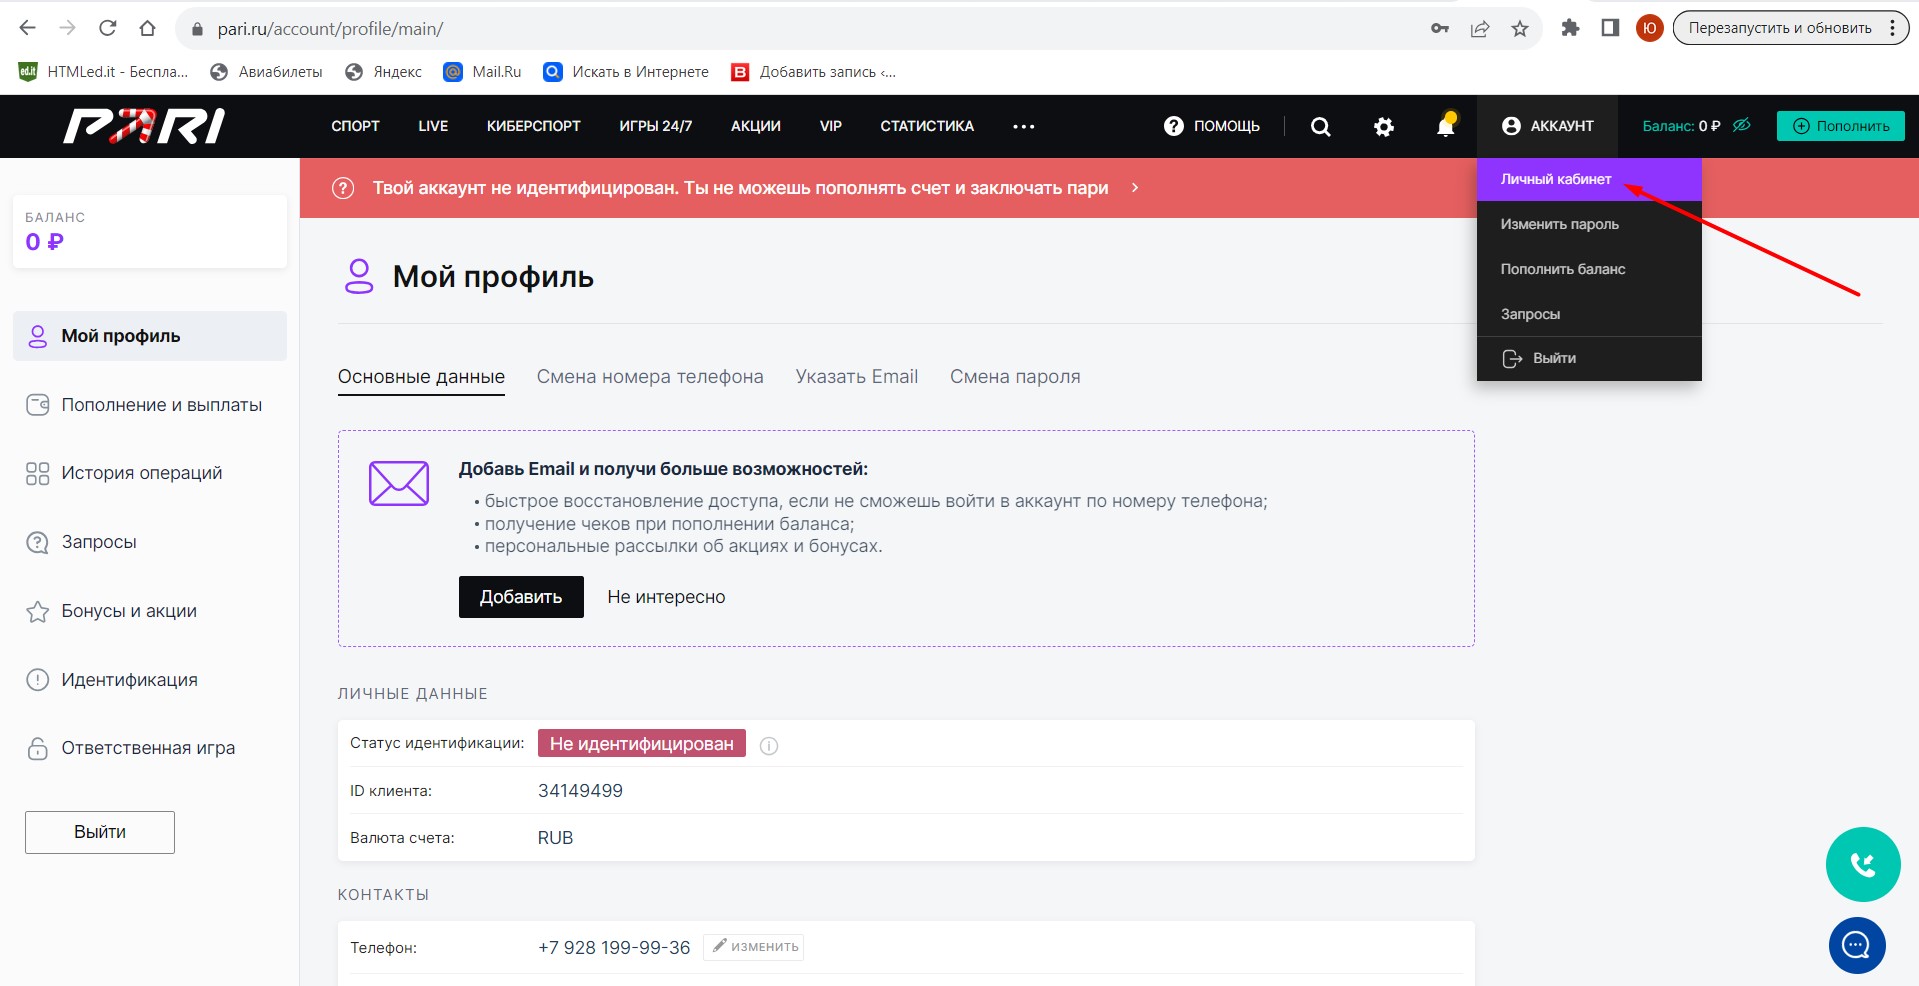The width and height of the screenshot is (1919, 986).
Task: Expand the unidentified account warning arrow
Action: pyautogui.click(x=1135, y=188)
